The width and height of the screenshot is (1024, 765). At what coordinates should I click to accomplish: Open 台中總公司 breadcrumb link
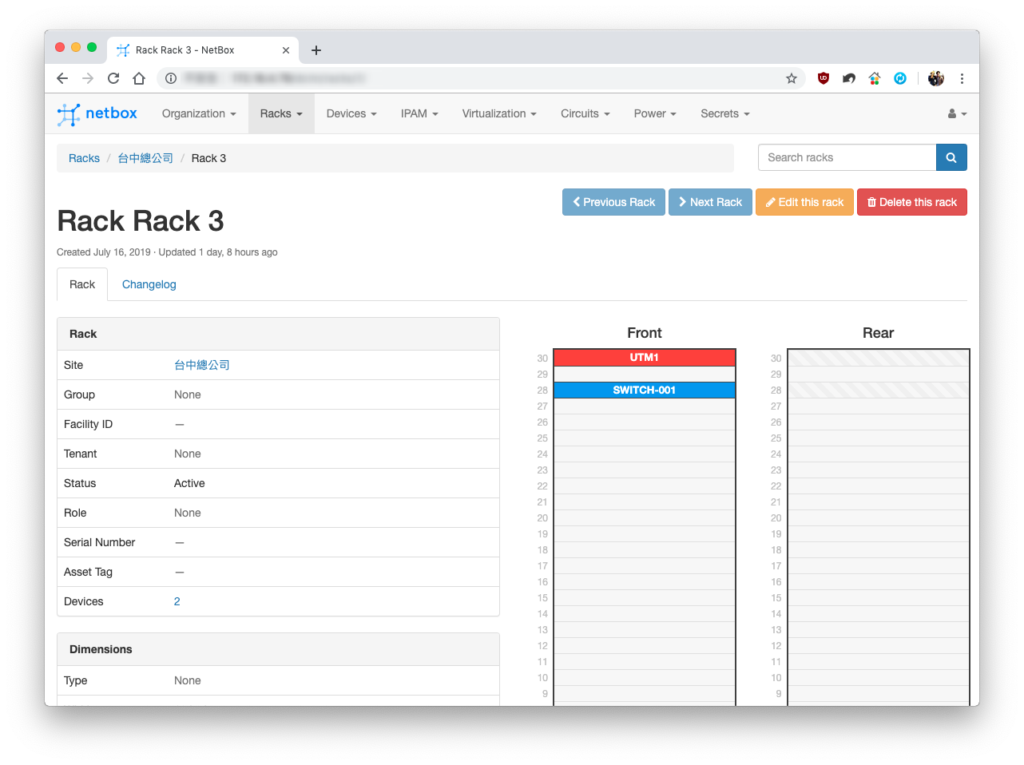tap(146, 158)
